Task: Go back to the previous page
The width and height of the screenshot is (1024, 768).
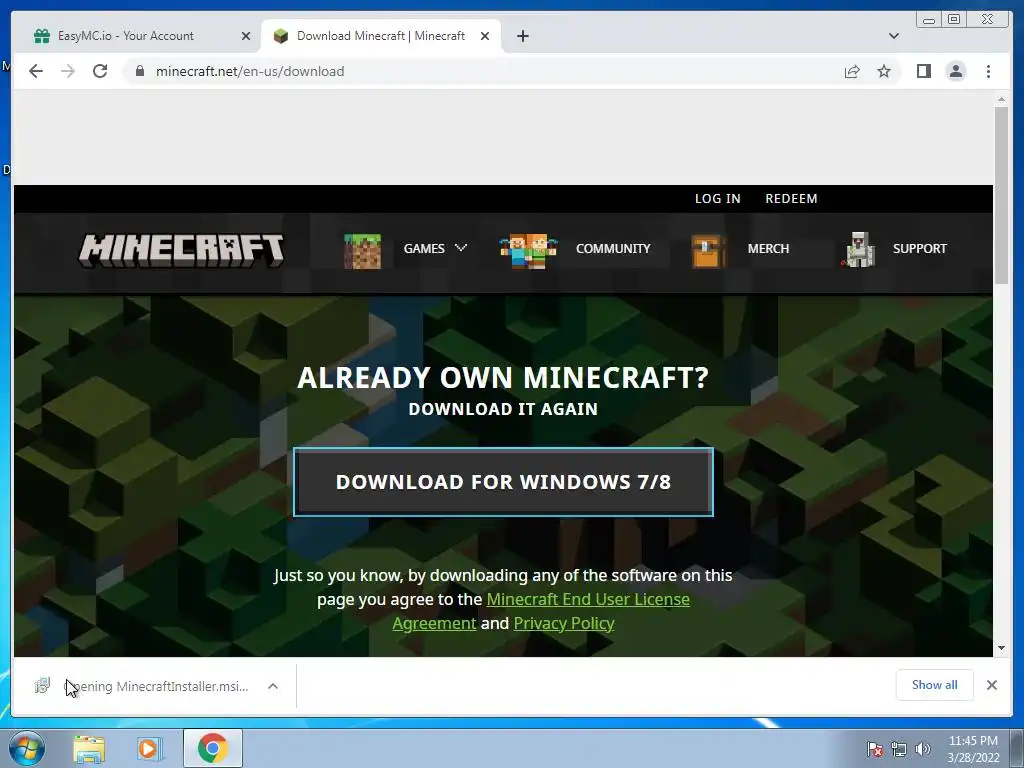Action: (36, 71)
